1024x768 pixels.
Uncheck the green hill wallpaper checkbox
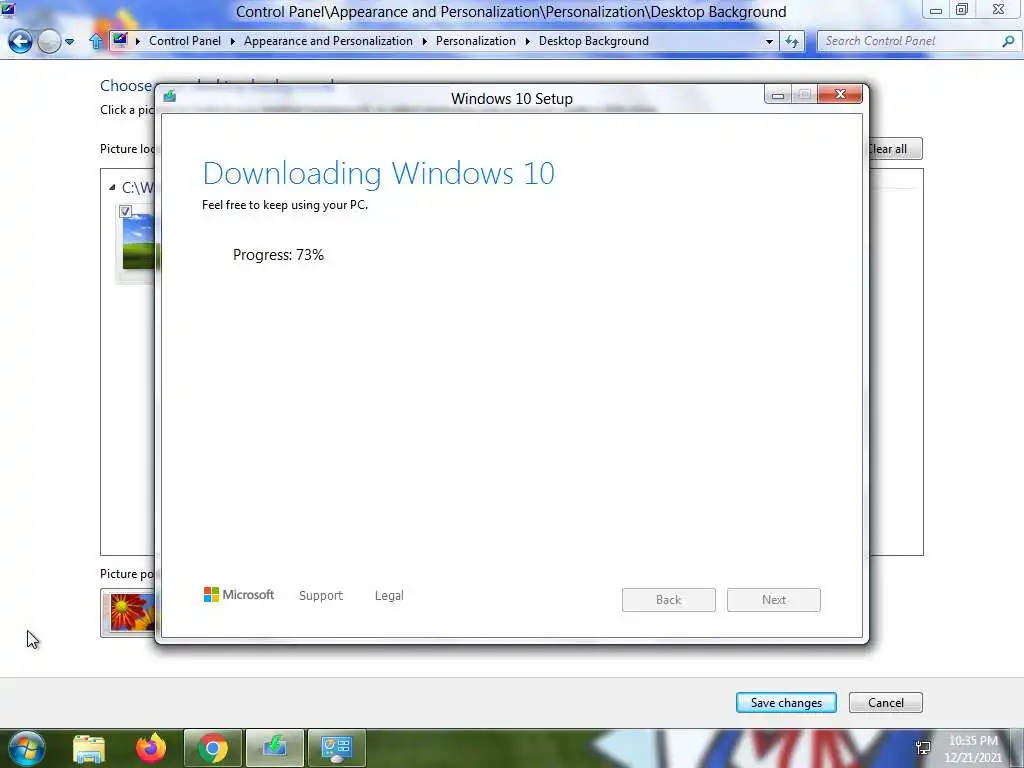(125, 211)
